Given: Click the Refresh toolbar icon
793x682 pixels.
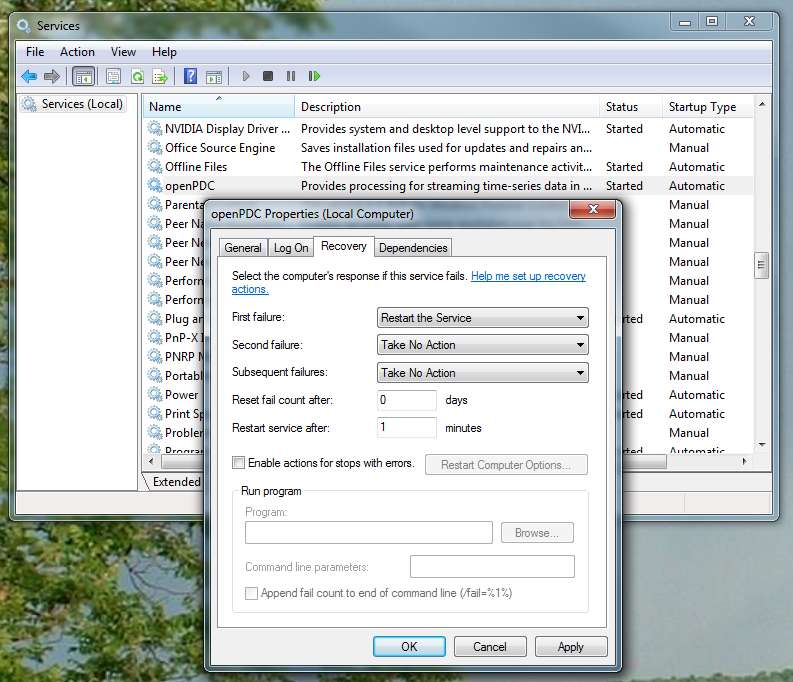Looking at the screenshot, I should (137, 76).
